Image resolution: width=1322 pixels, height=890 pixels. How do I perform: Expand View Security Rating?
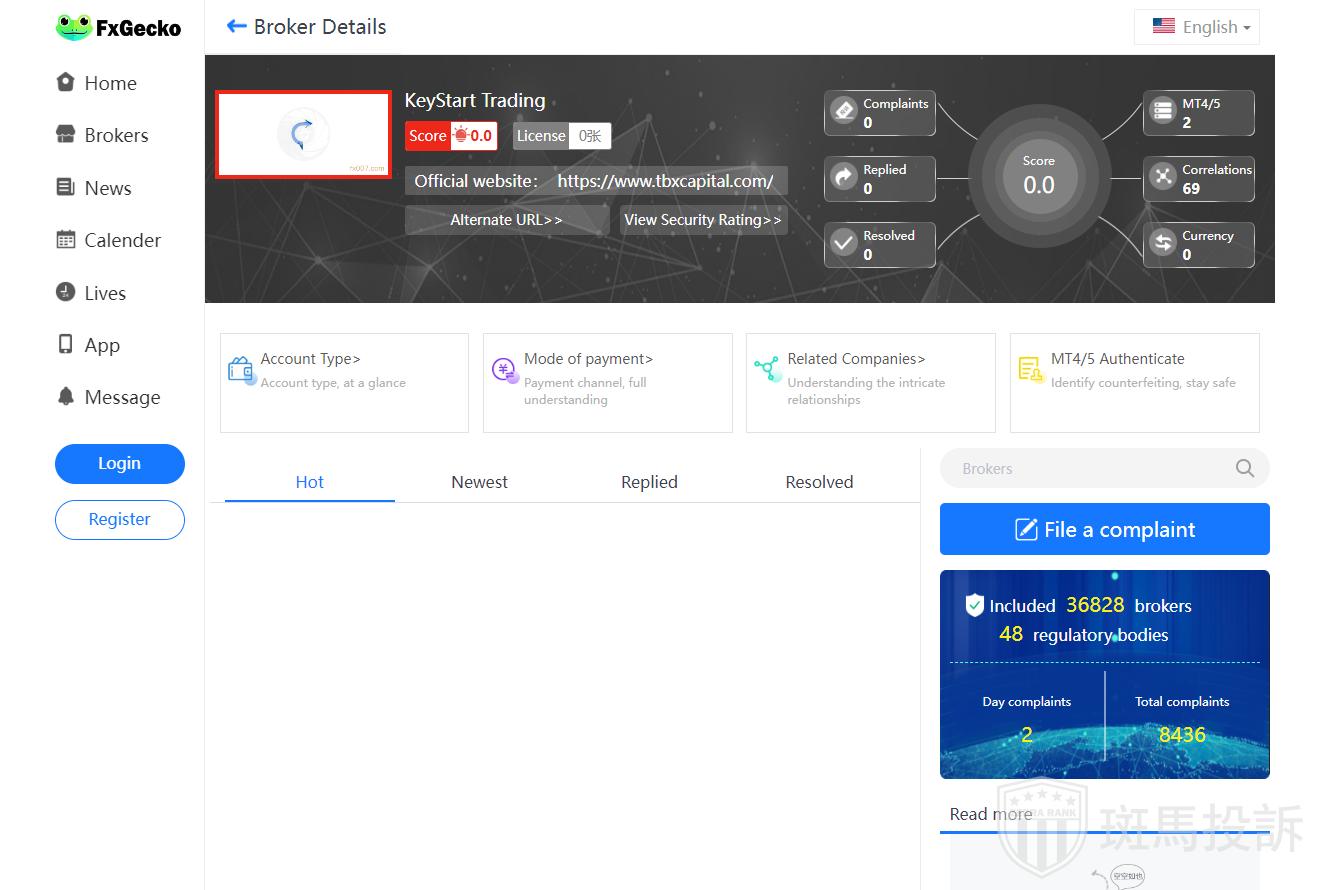[703, 220]
